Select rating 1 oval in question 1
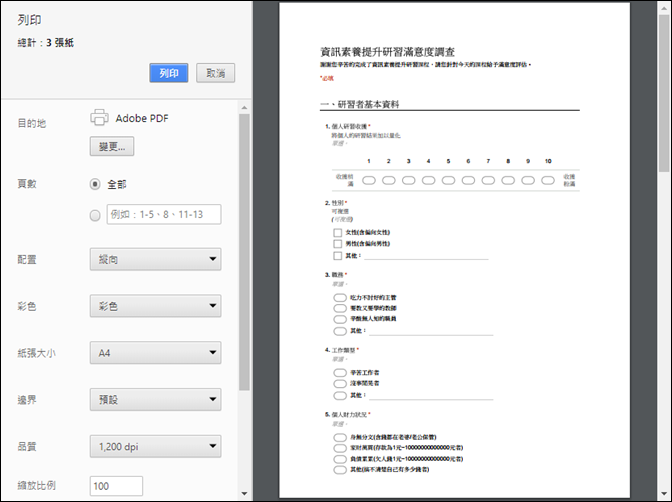The width and height of the screenshot is (672, 502). [369, 180]
